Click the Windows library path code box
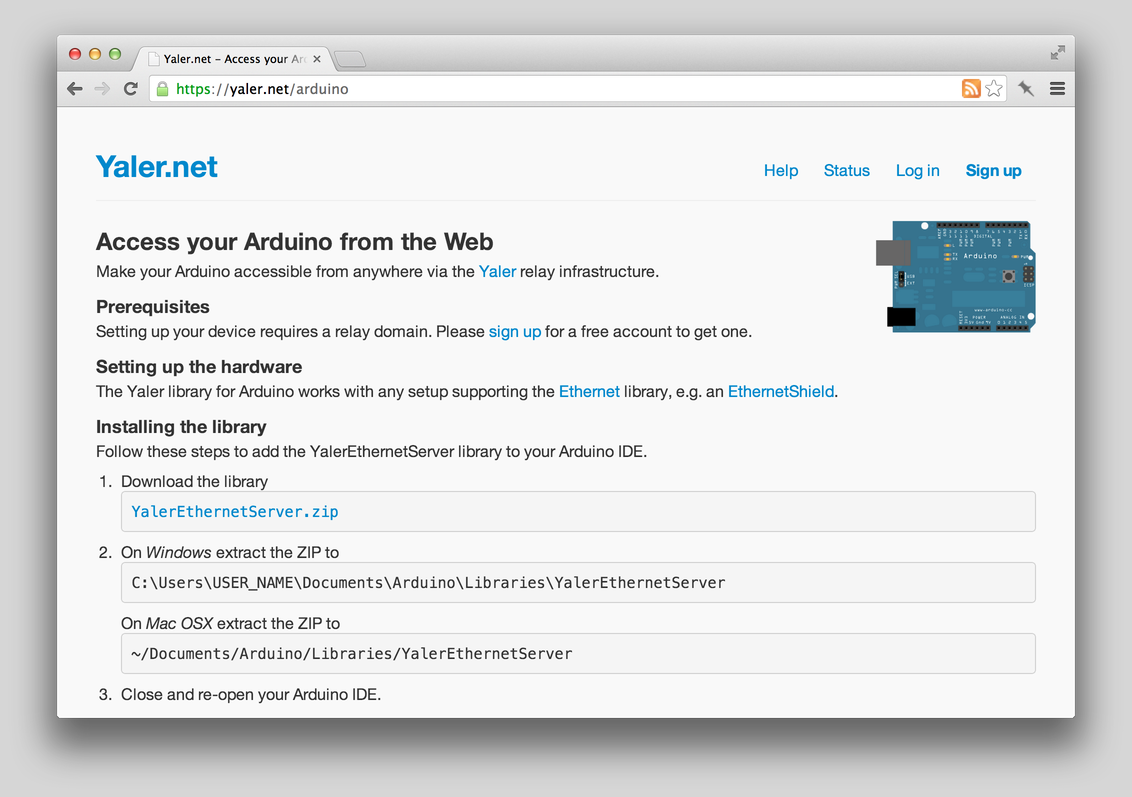Viewport: 1132px width, 797px height. pos(578,583)
